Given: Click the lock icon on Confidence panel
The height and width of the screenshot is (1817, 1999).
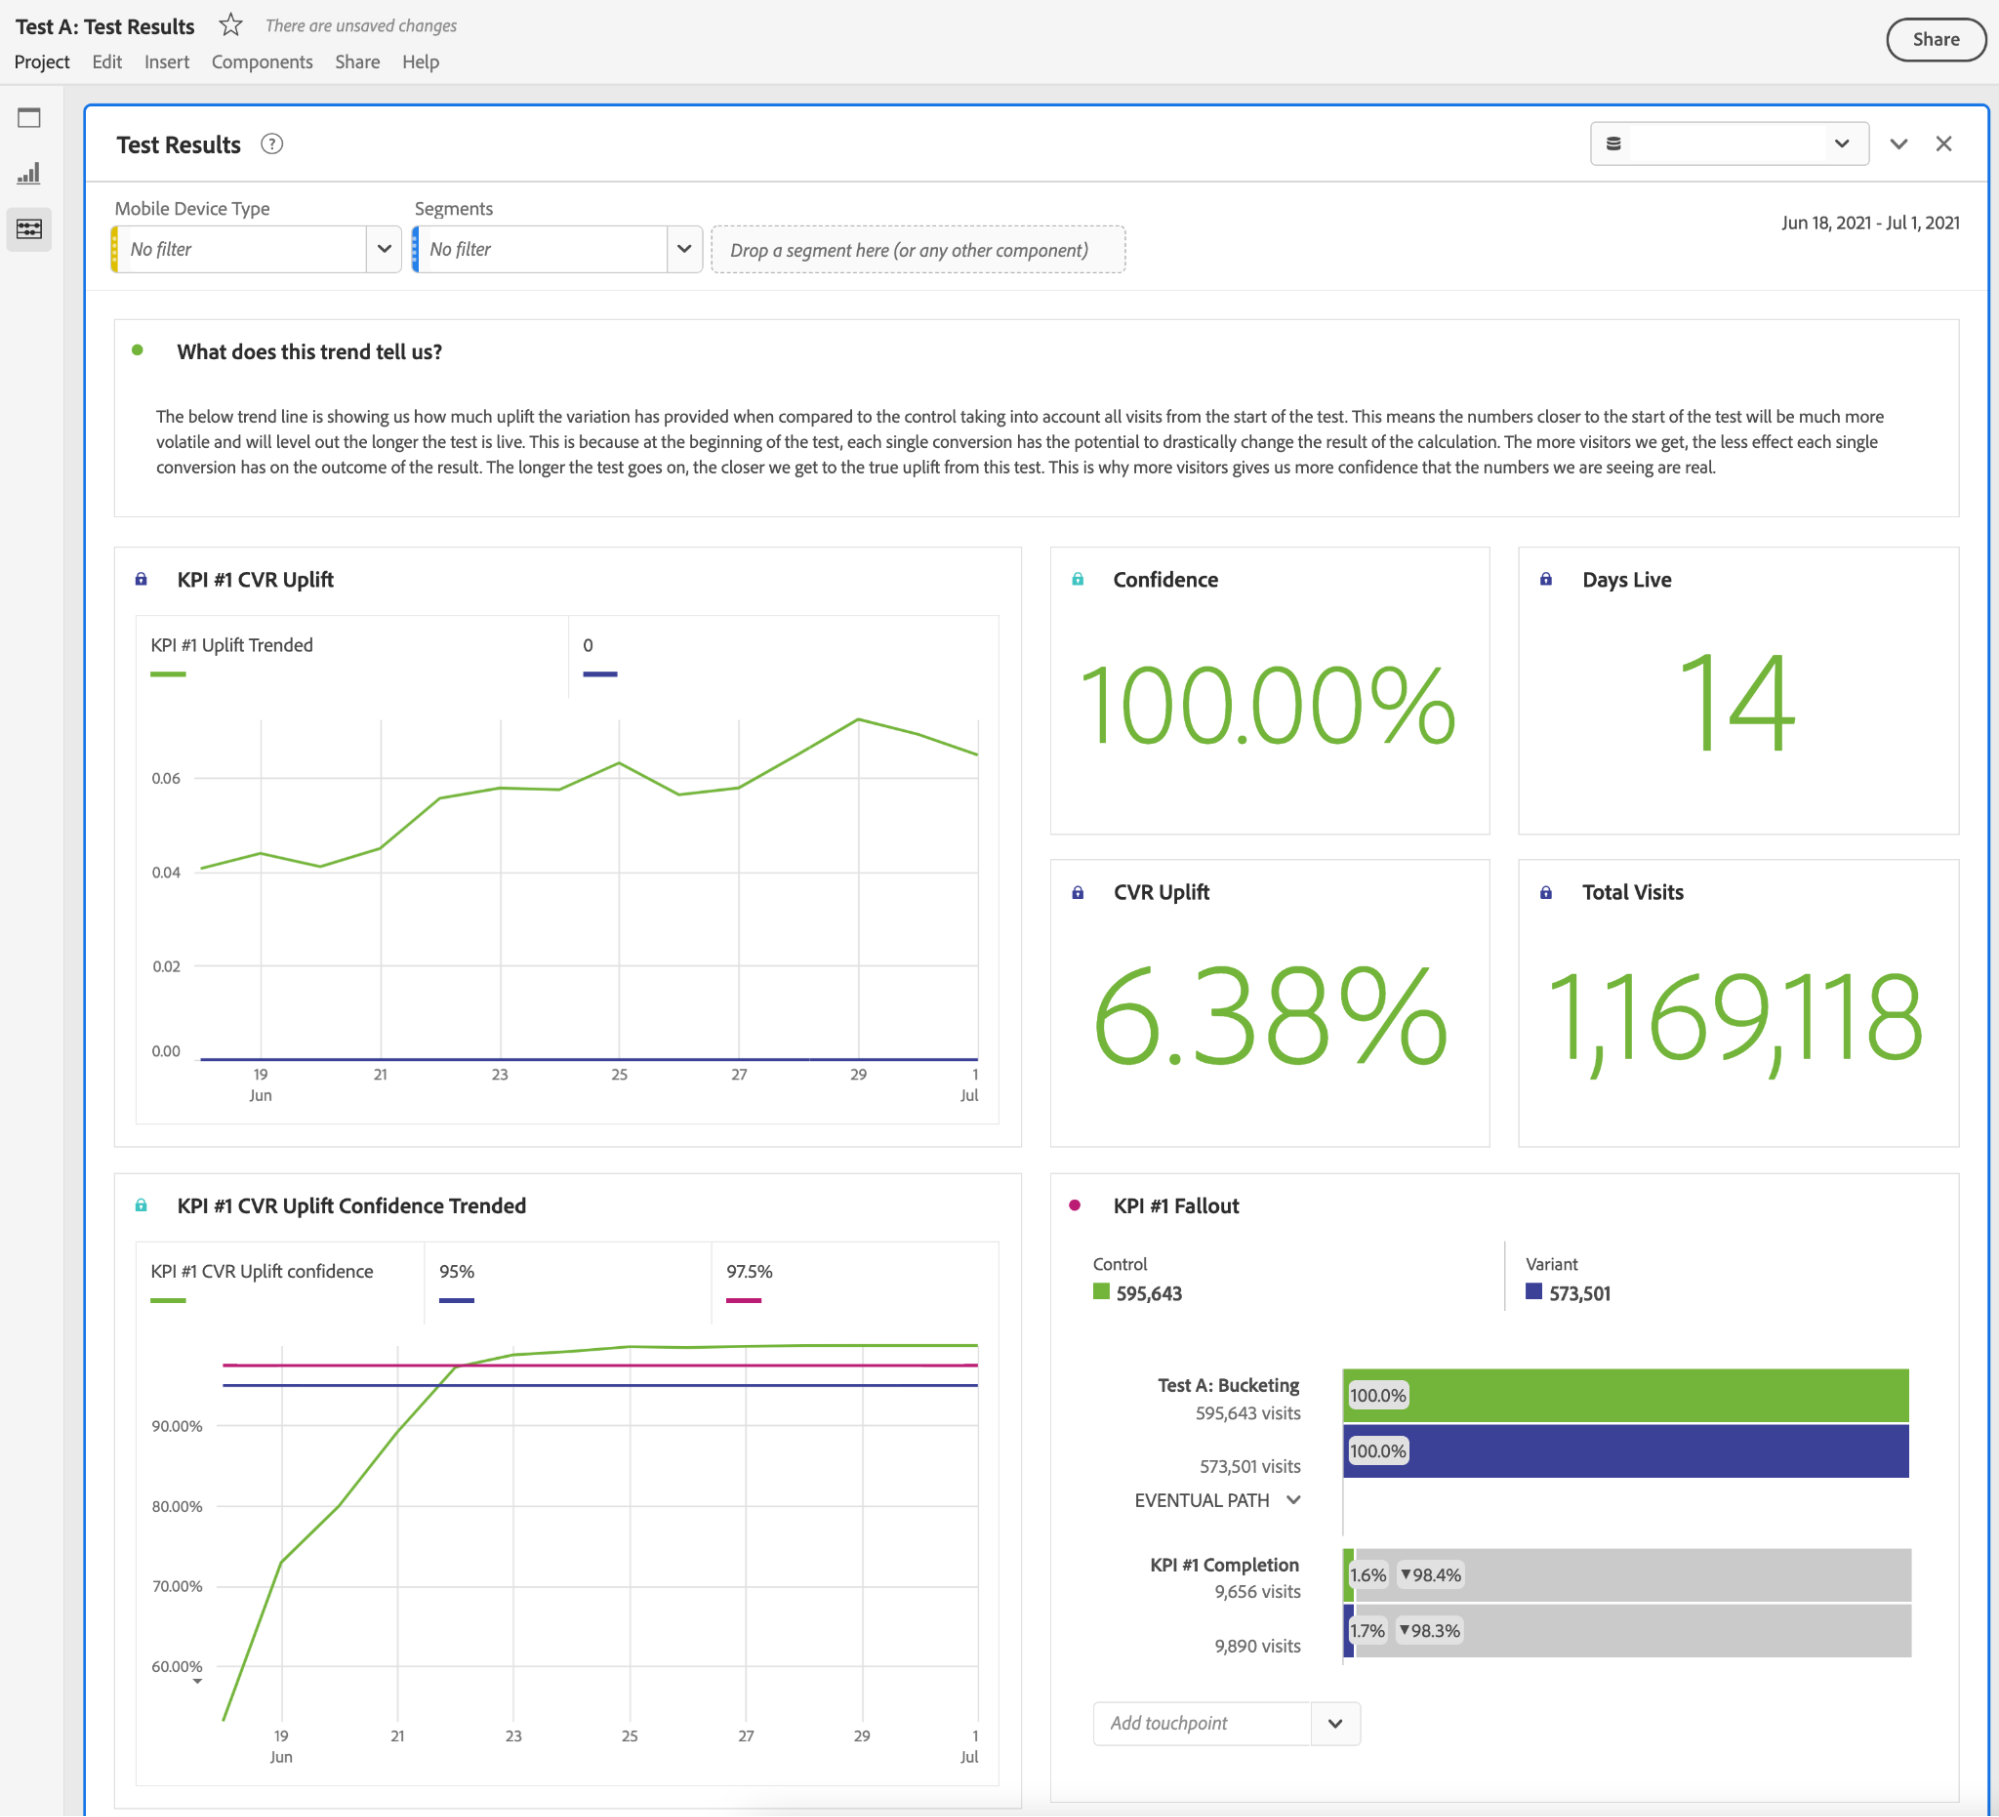Looking at the screenshot, I should point(1076,580).
